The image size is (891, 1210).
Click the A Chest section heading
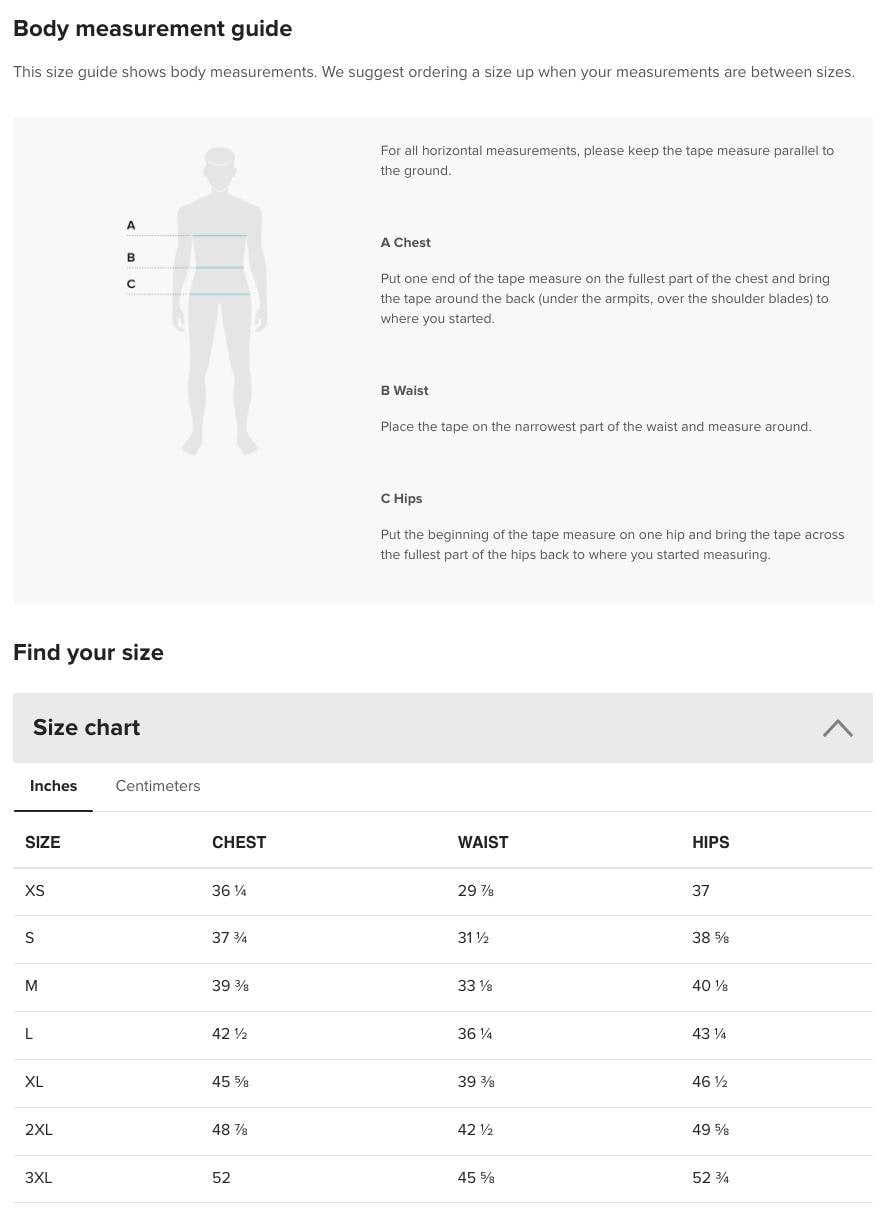pyautogui.click(x=405, y=242)
